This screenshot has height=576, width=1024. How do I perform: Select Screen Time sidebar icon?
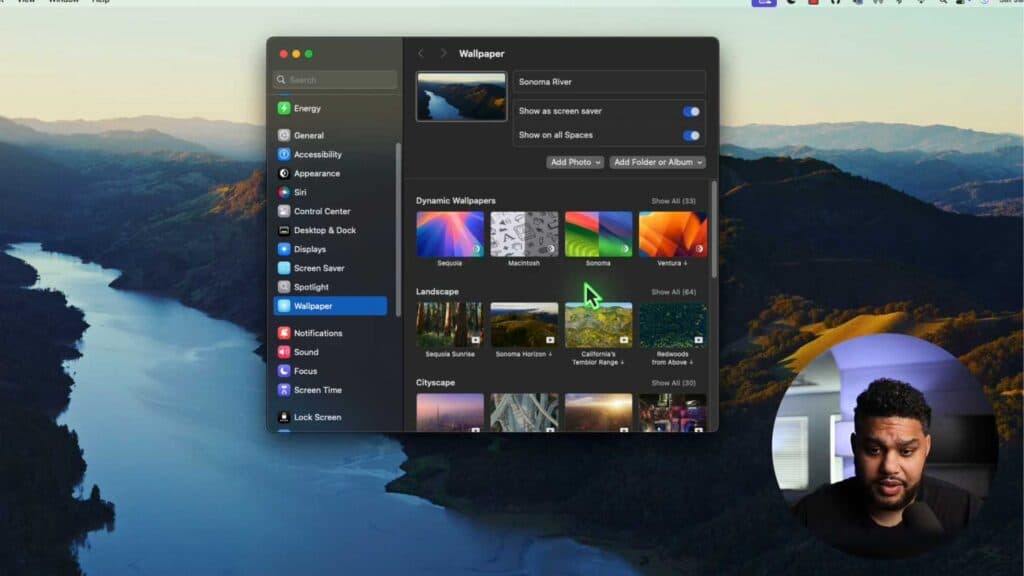click(283, 390)
